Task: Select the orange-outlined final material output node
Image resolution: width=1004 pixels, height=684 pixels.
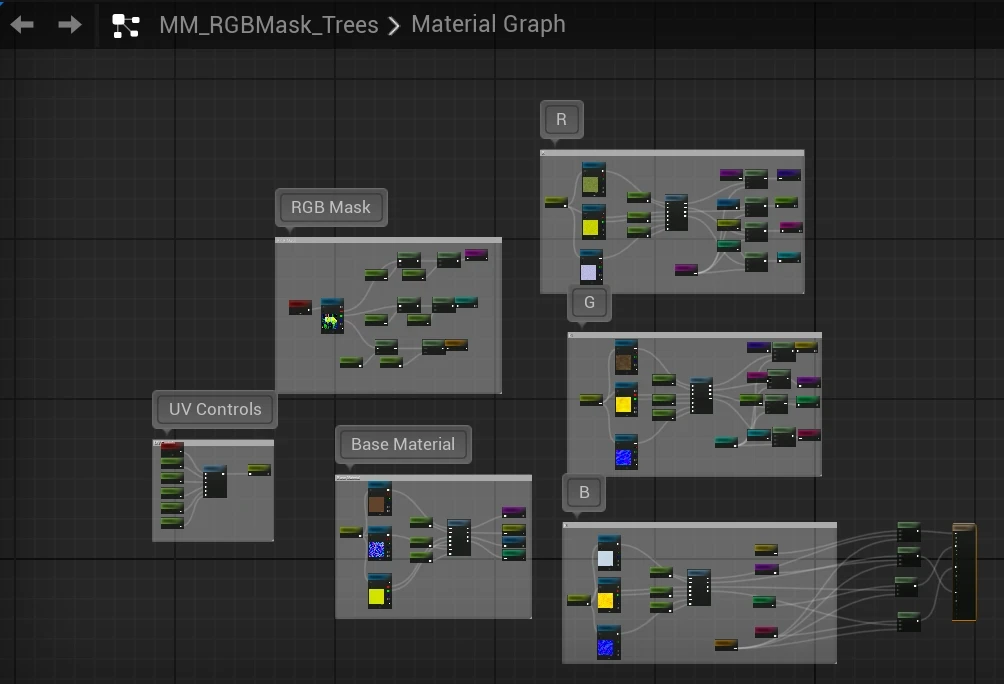Action: tap(964, 574)
